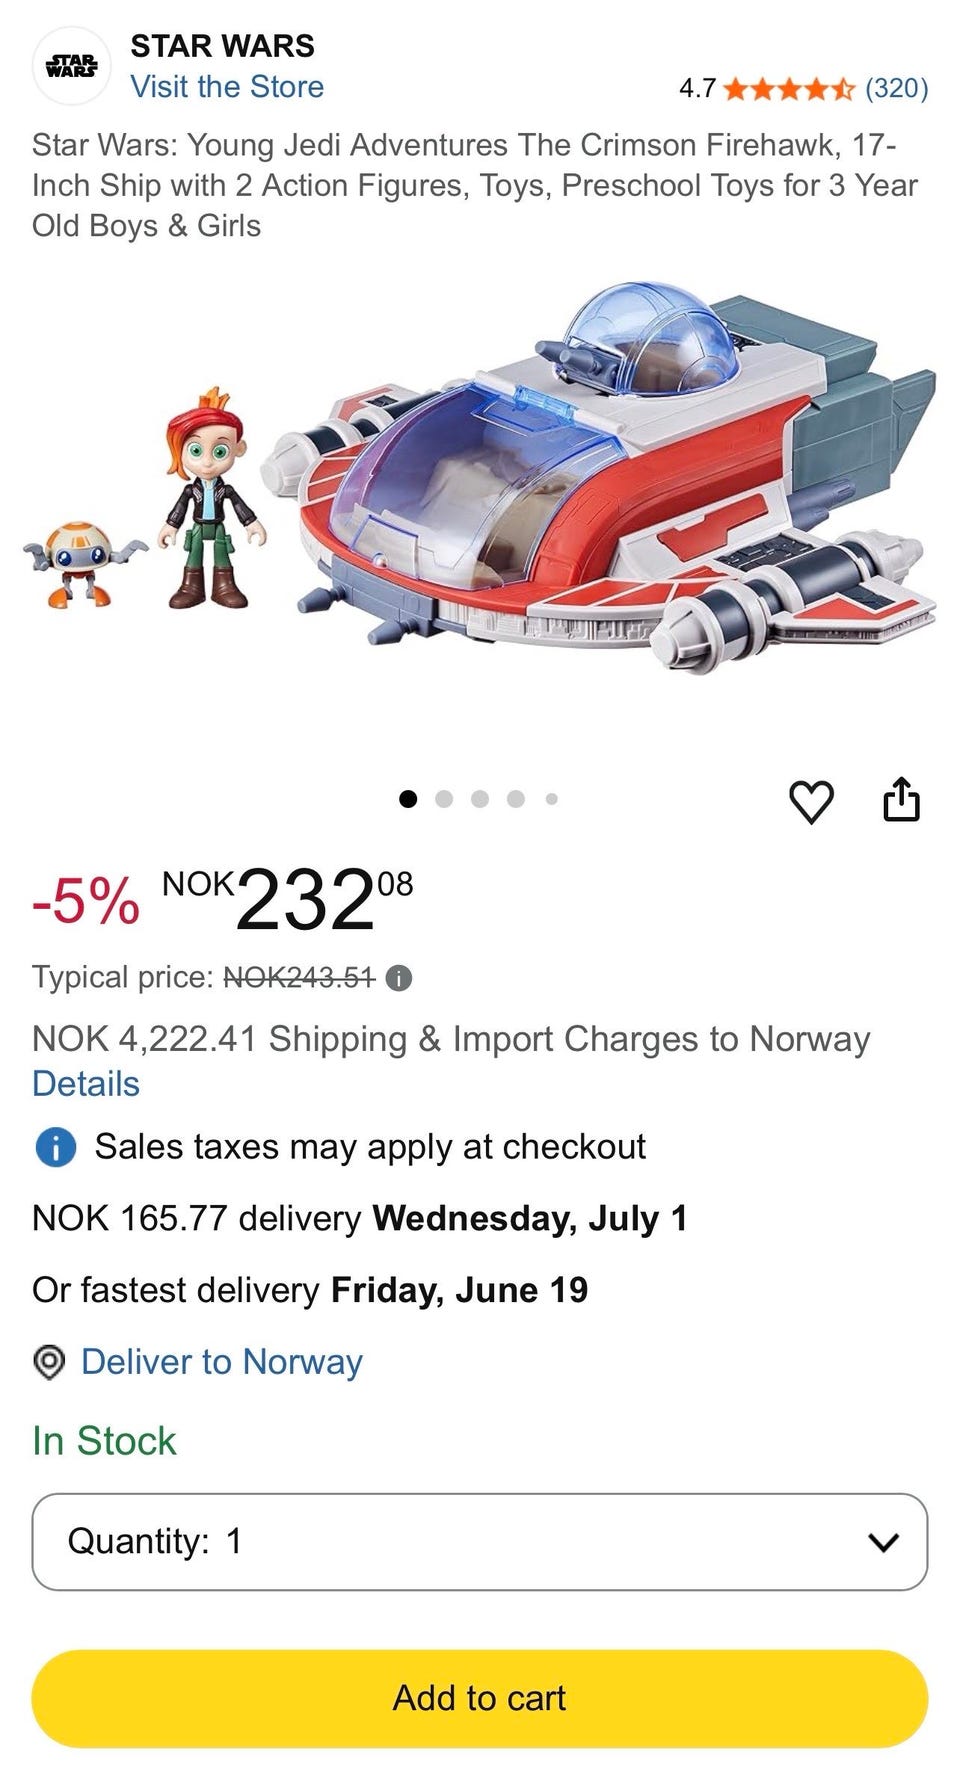
Task: Visit the Store link
Action: 227,87
